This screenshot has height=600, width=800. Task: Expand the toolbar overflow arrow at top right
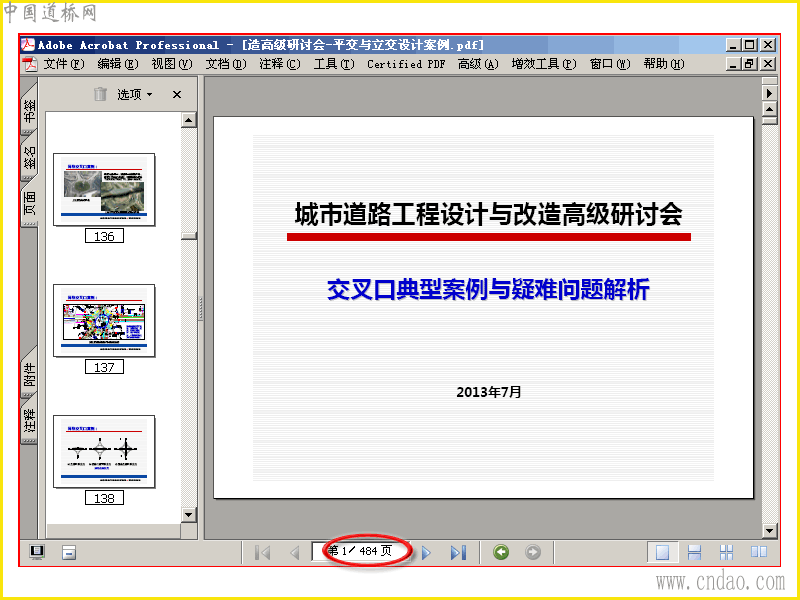(x=769, y=93)
